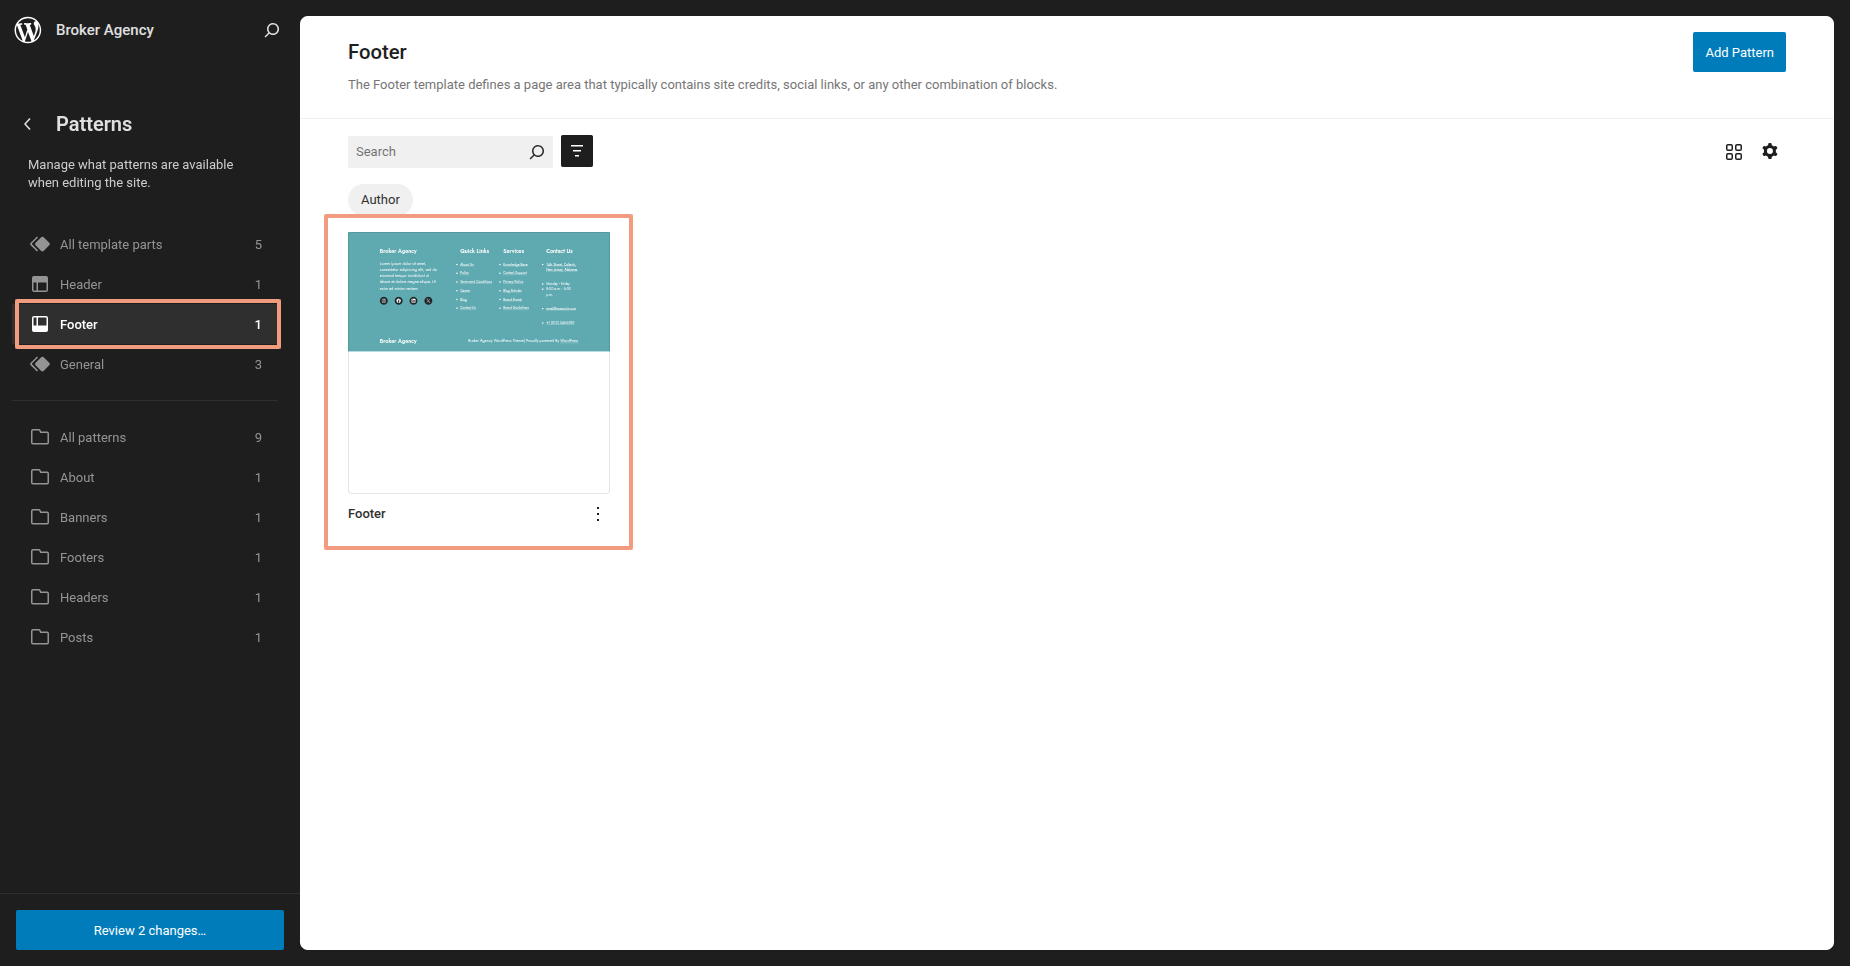Open the site search magnifier icon
The width and height of the screenshot is (1850, 966).
271,30
